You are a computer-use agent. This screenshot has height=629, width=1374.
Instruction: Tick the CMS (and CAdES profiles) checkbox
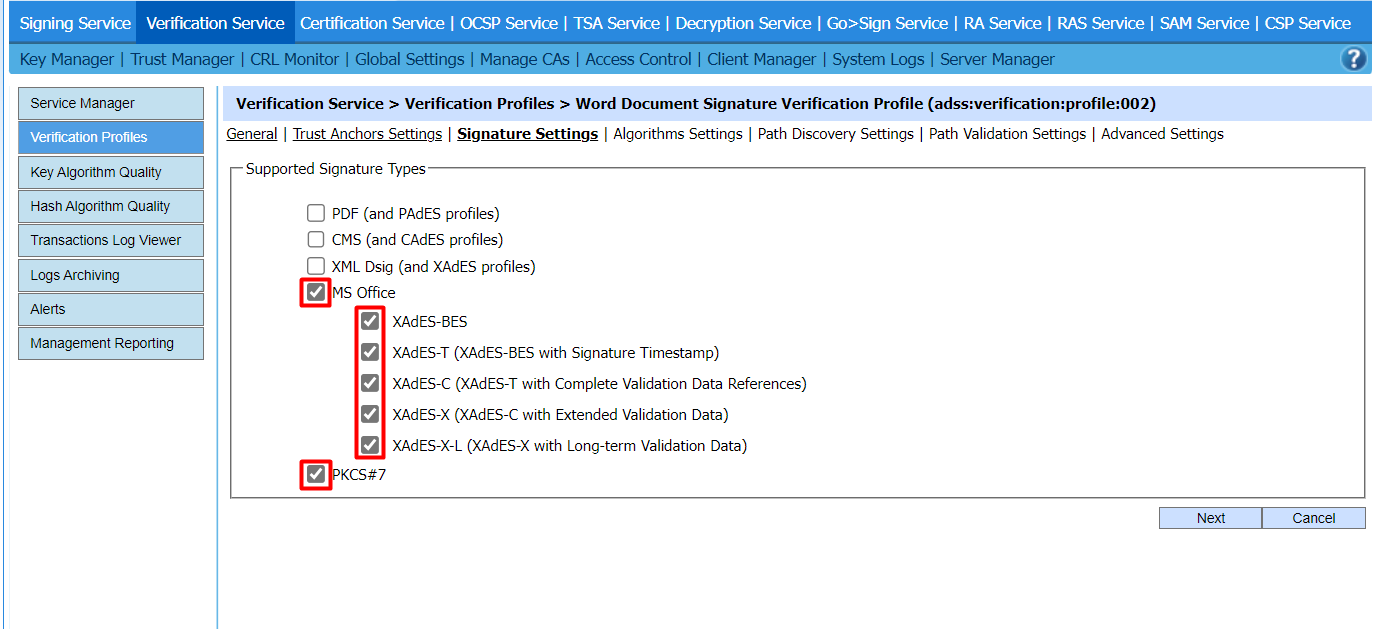click(x=316, y=240)
